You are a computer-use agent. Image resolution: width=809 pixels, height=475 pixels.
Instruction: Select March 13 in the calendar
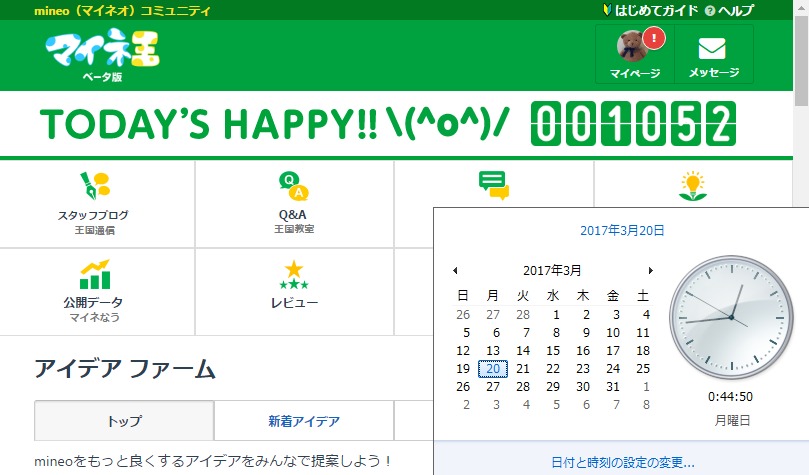pyautogui.click(x=493, y=351)
